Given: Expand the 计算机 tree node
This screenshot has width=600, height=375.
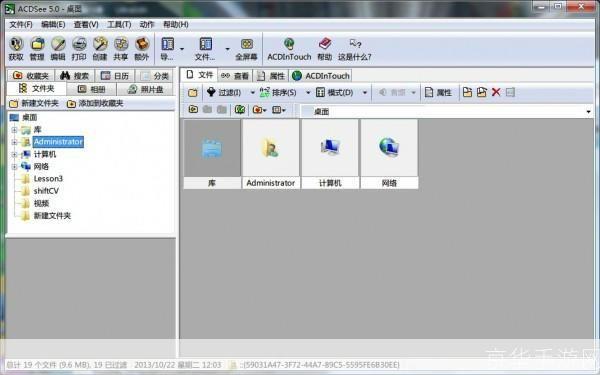Looking at the screenshot, I should pyautogui.click(x=14, y=154).
